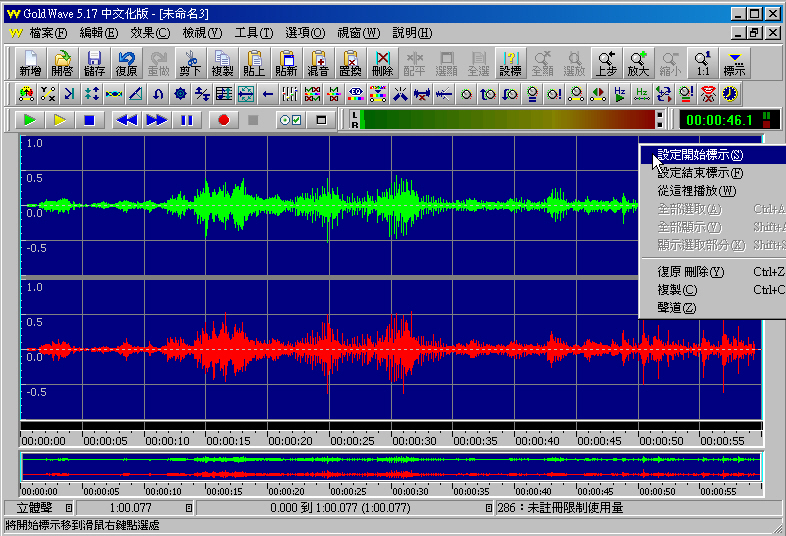Click the overview waveform strip at bottom

[390, 467]
